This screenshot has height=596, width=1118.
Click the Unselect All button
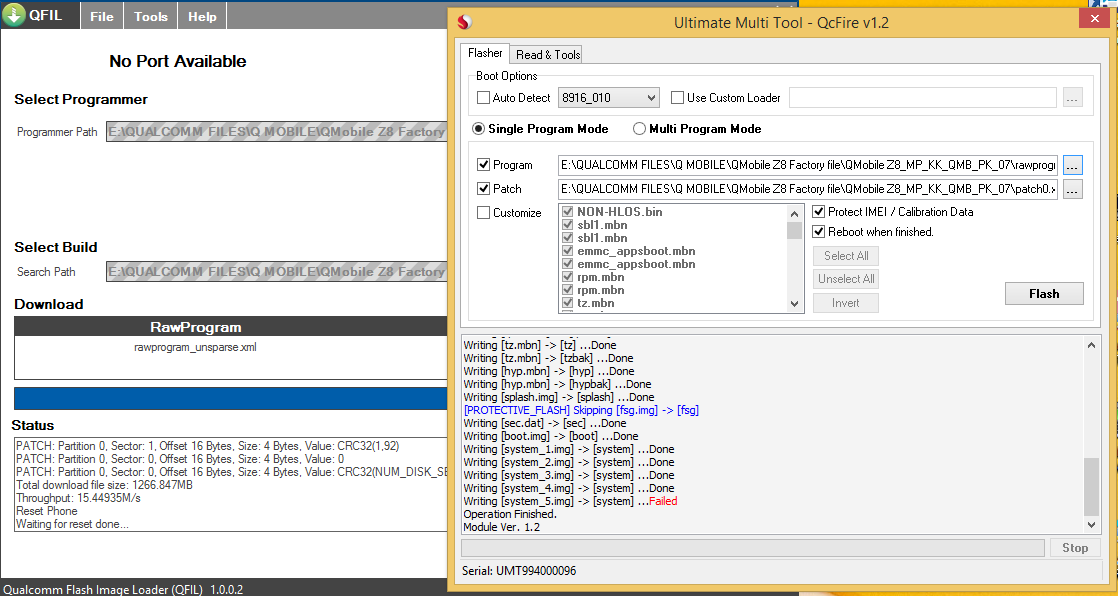click(x=846, y=279)
